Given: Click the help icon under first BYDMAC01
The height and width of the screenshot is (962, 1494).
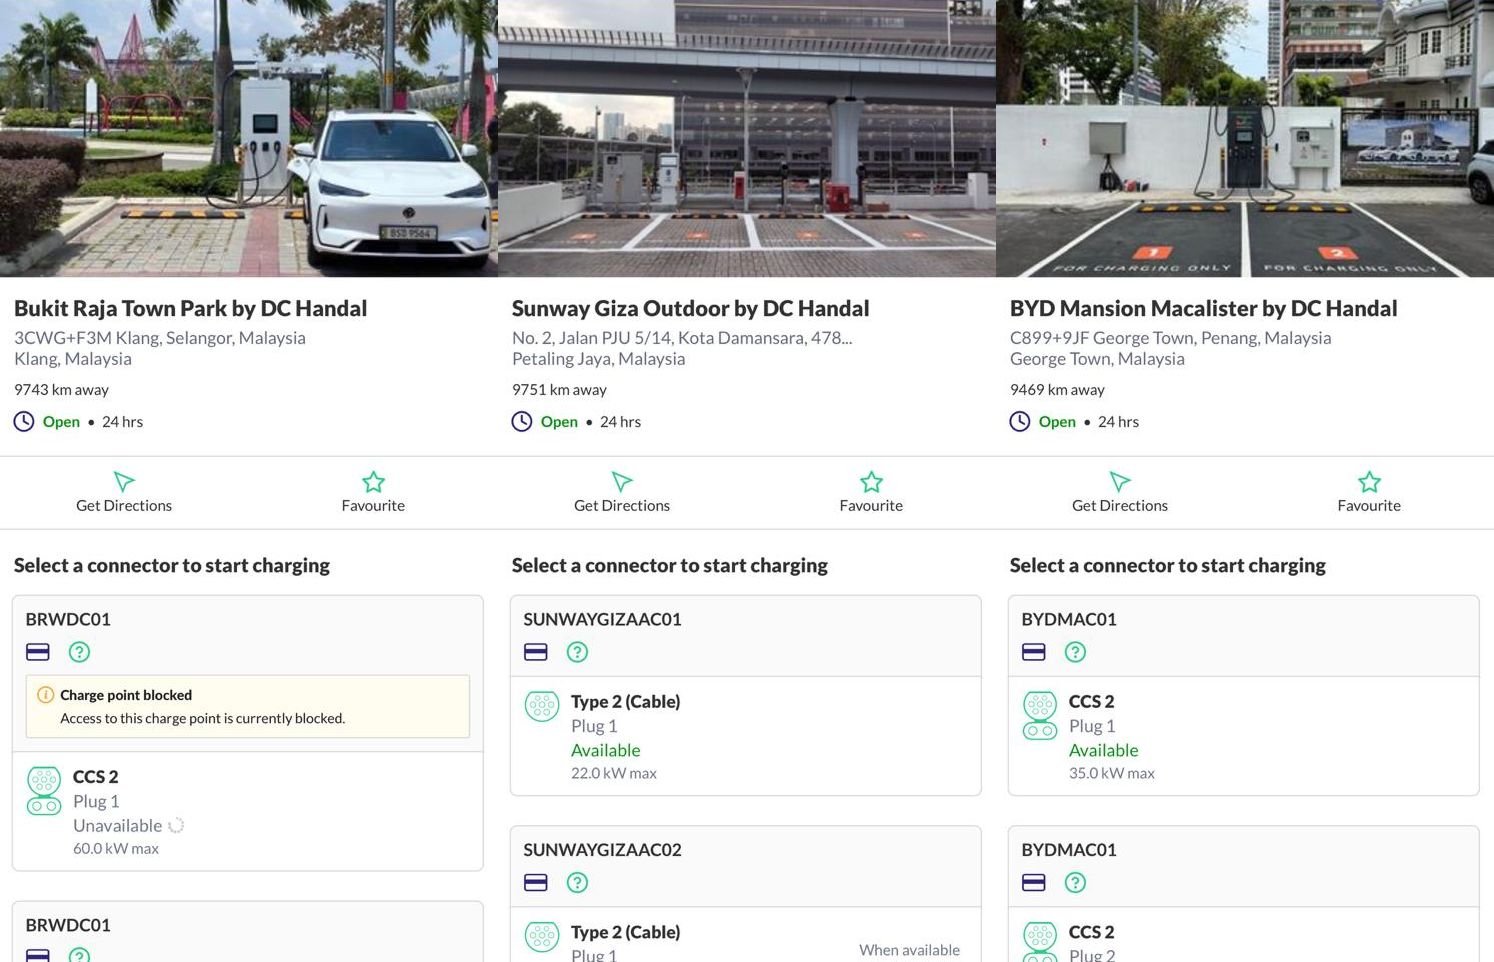Looking at the screenshot, I should click(1075, 652).
